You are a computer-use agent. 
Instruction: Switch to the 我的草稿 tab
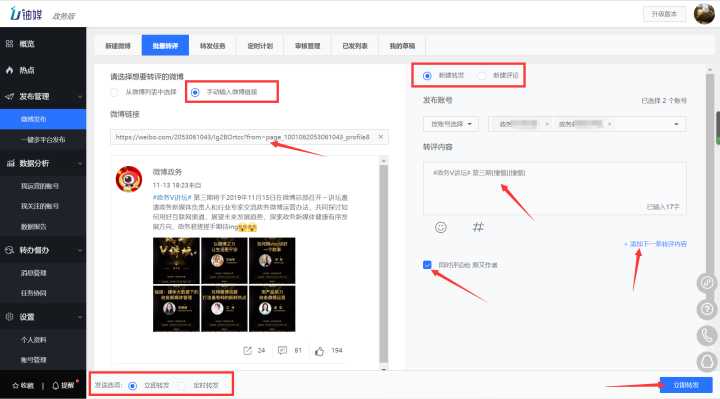pos(402,45)
